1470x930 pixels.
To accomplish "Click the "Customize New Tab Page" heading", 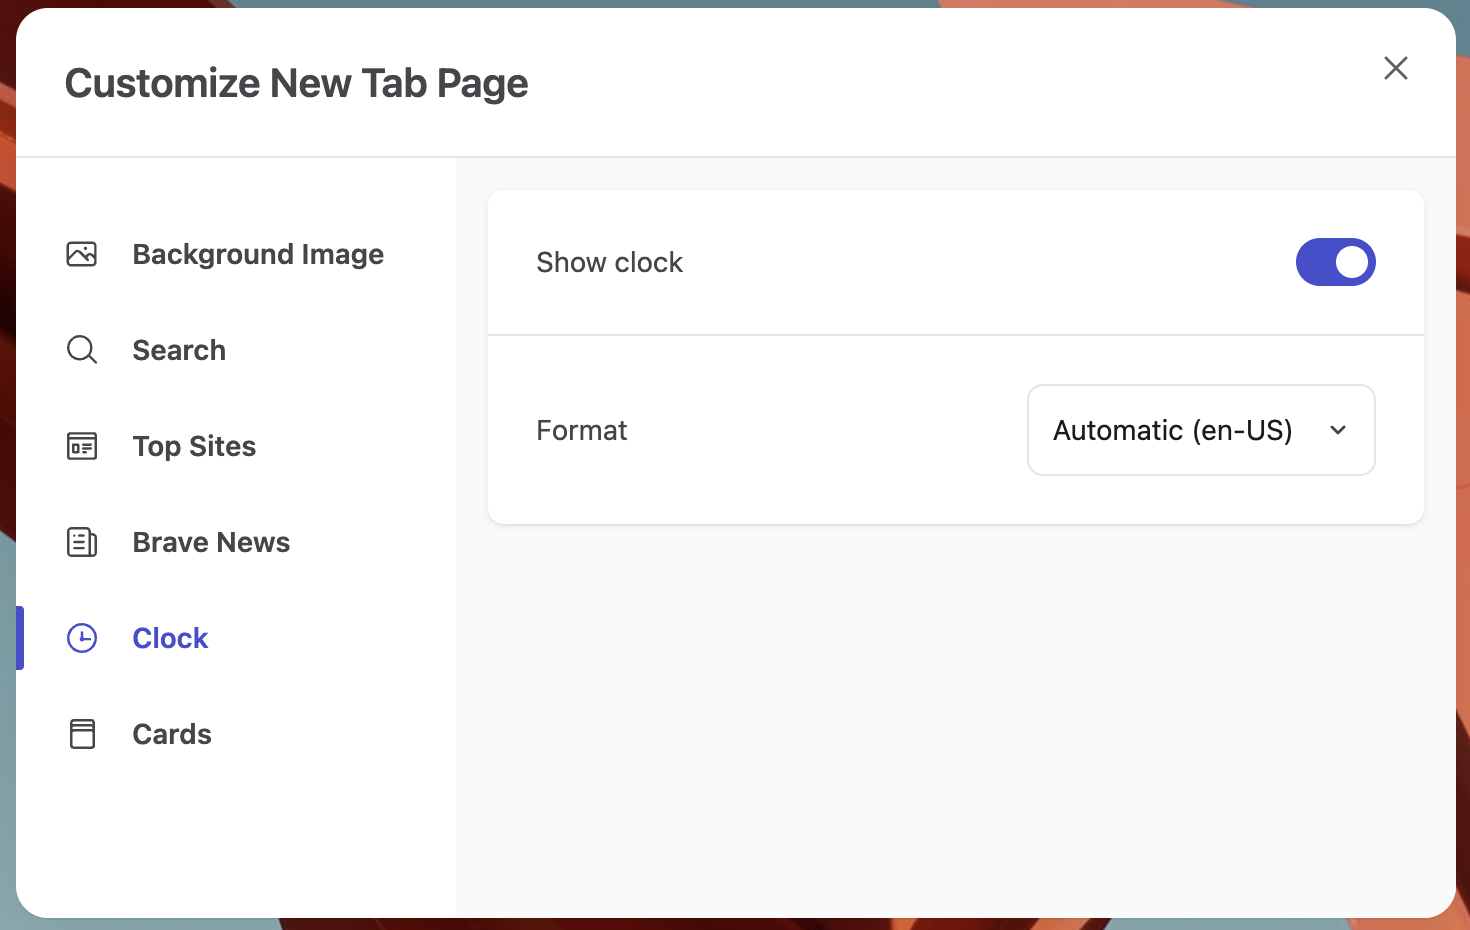I will [x=296, y=84].
